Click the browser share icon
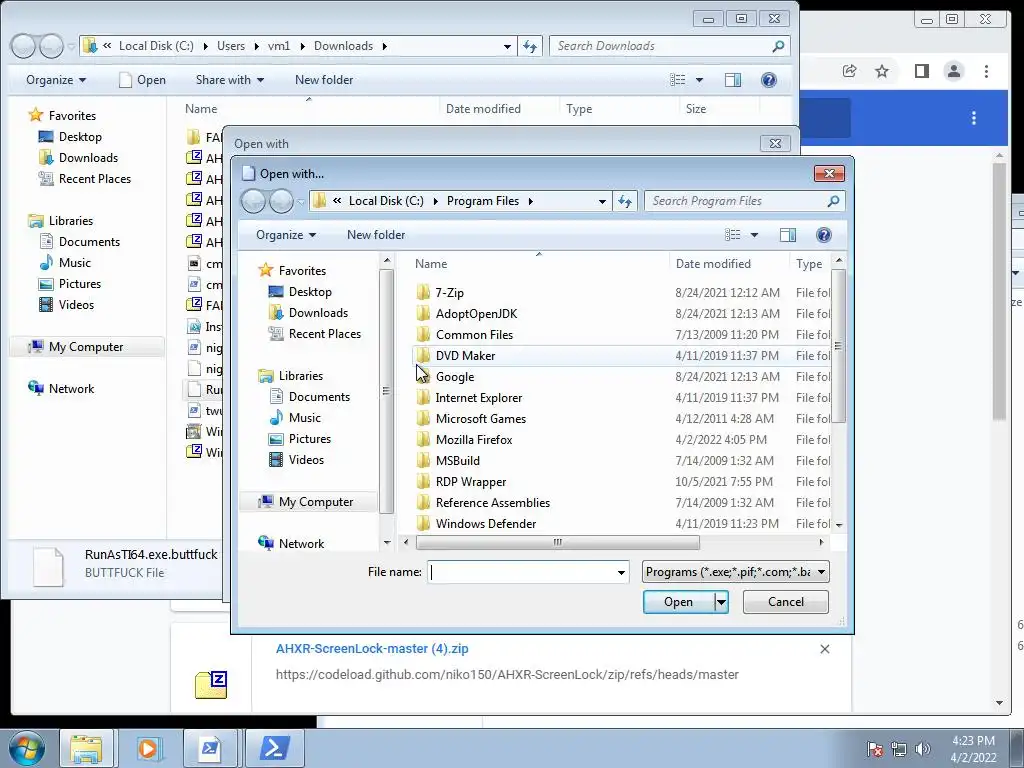 pyautogui.click(x=849, y=71)
